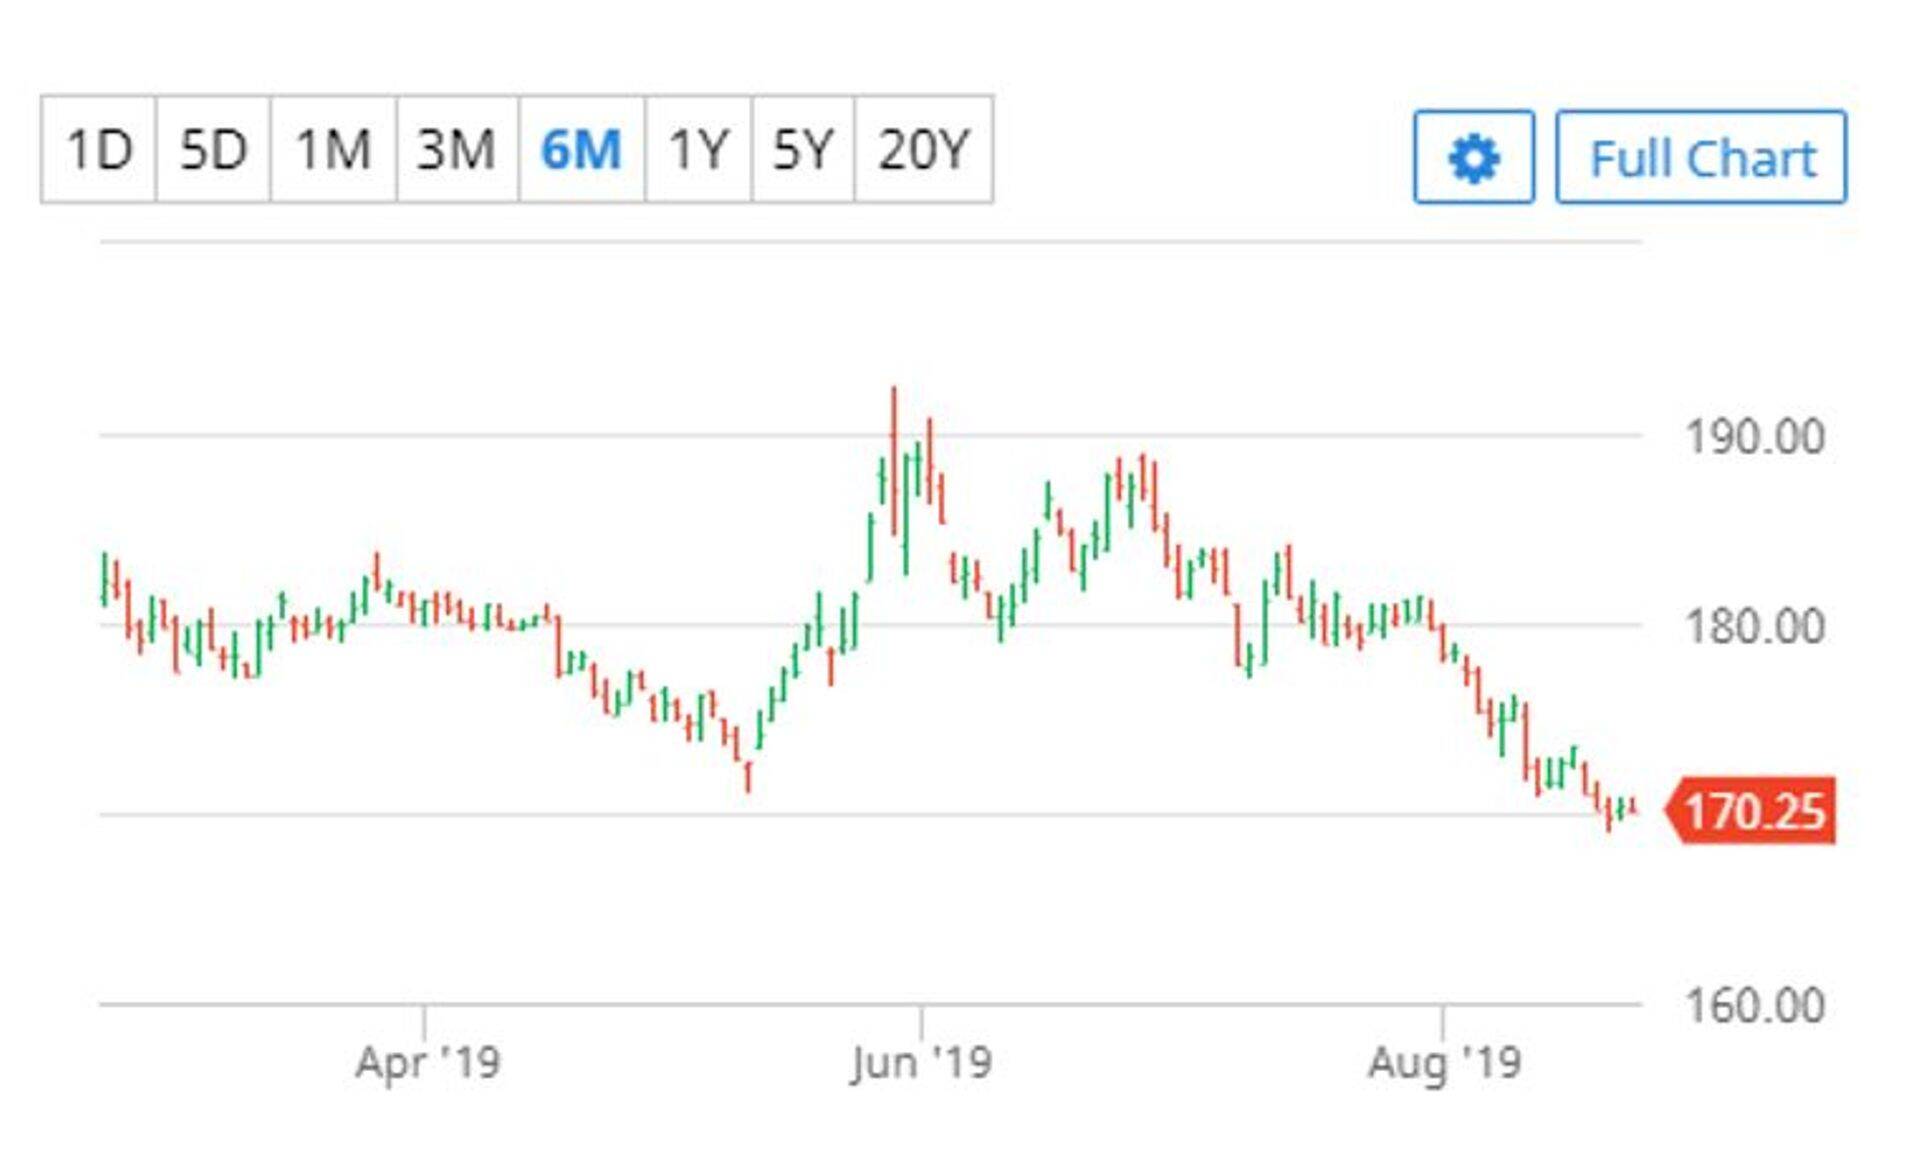Click the 190.00 price axis label

click(x=1755, y=437)
